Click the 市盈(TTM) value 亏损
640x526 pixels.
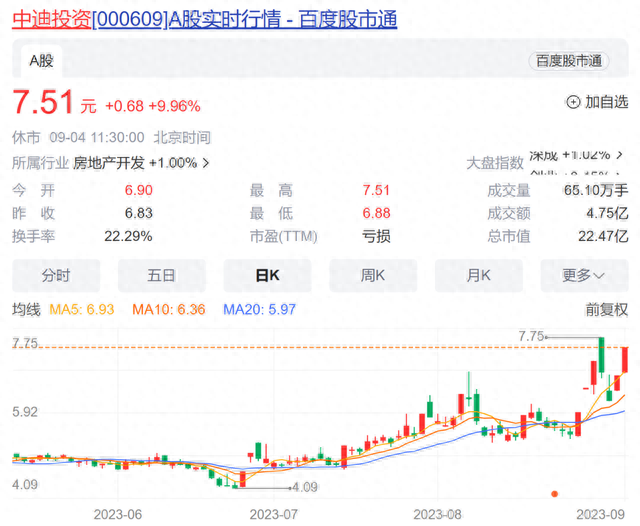(376, 236)
